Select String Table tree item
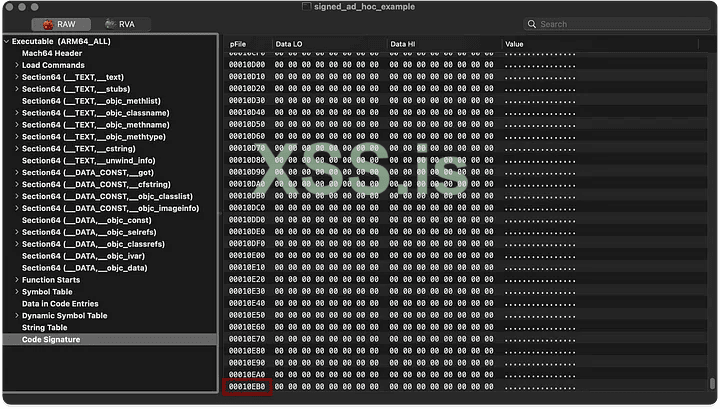 pyautogui.click(x=45, y=328)
